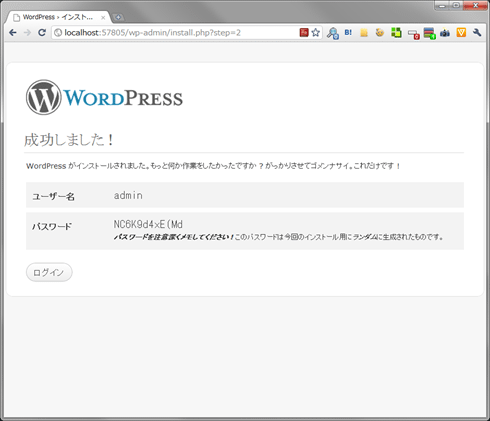This screenshot has width=490, height=421.
Task: Click the green squares extension icon
Action: 396,33
